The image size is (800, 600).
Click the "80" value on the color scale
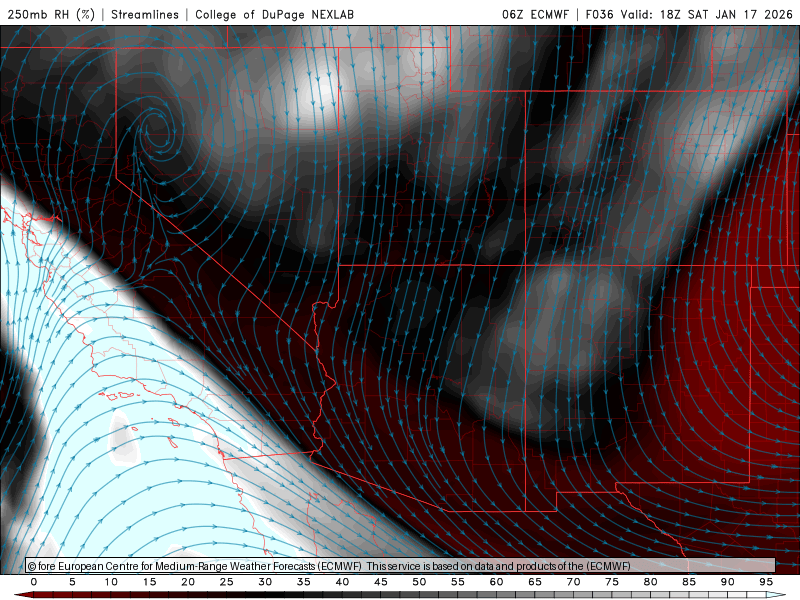(x=651, y=582)
